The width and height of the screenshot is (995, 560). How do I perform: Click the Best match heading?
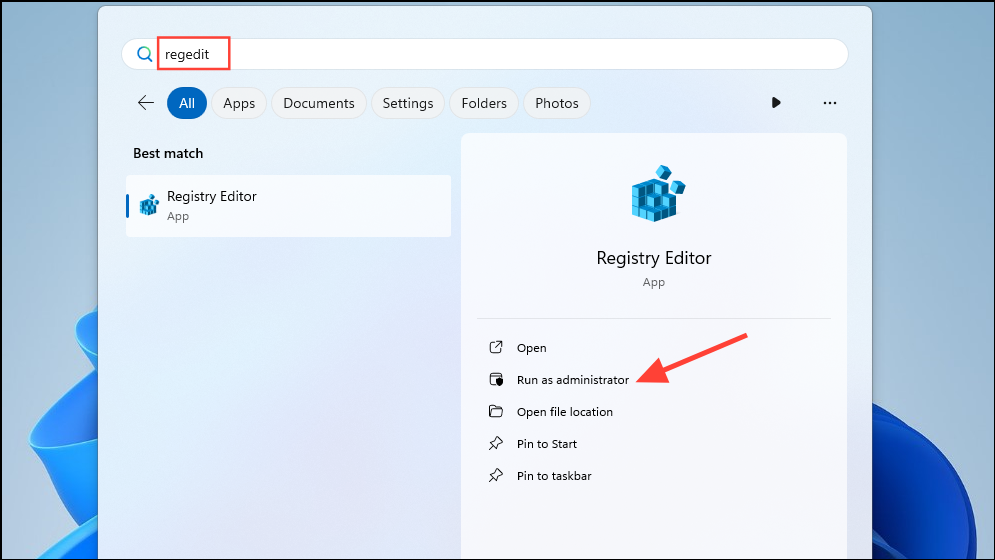click(x=168, y=153)
